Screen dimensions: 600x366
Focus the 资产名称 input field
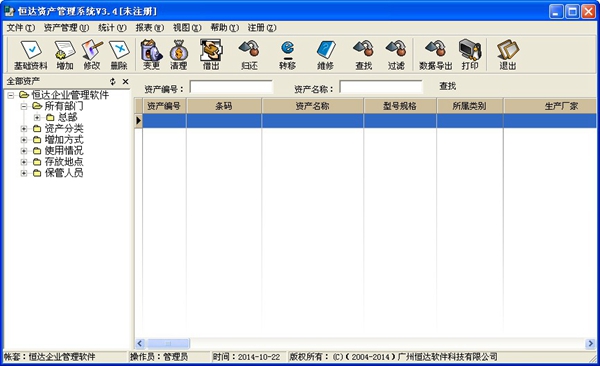381,87
